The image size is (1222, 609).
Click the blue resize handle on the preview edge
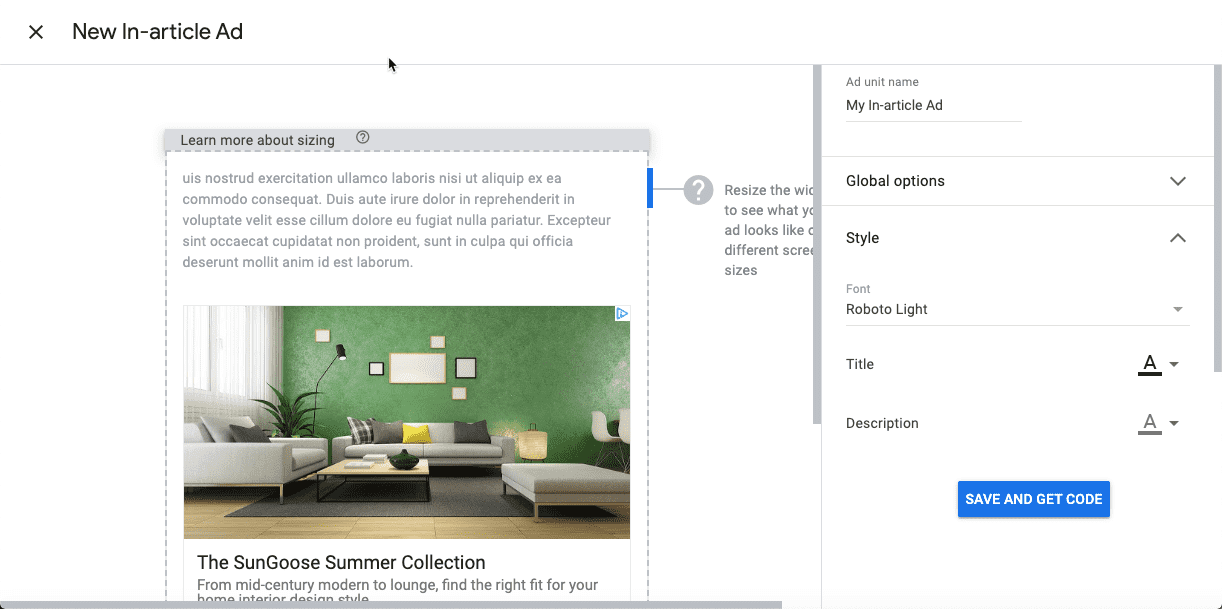click(651, 188)
